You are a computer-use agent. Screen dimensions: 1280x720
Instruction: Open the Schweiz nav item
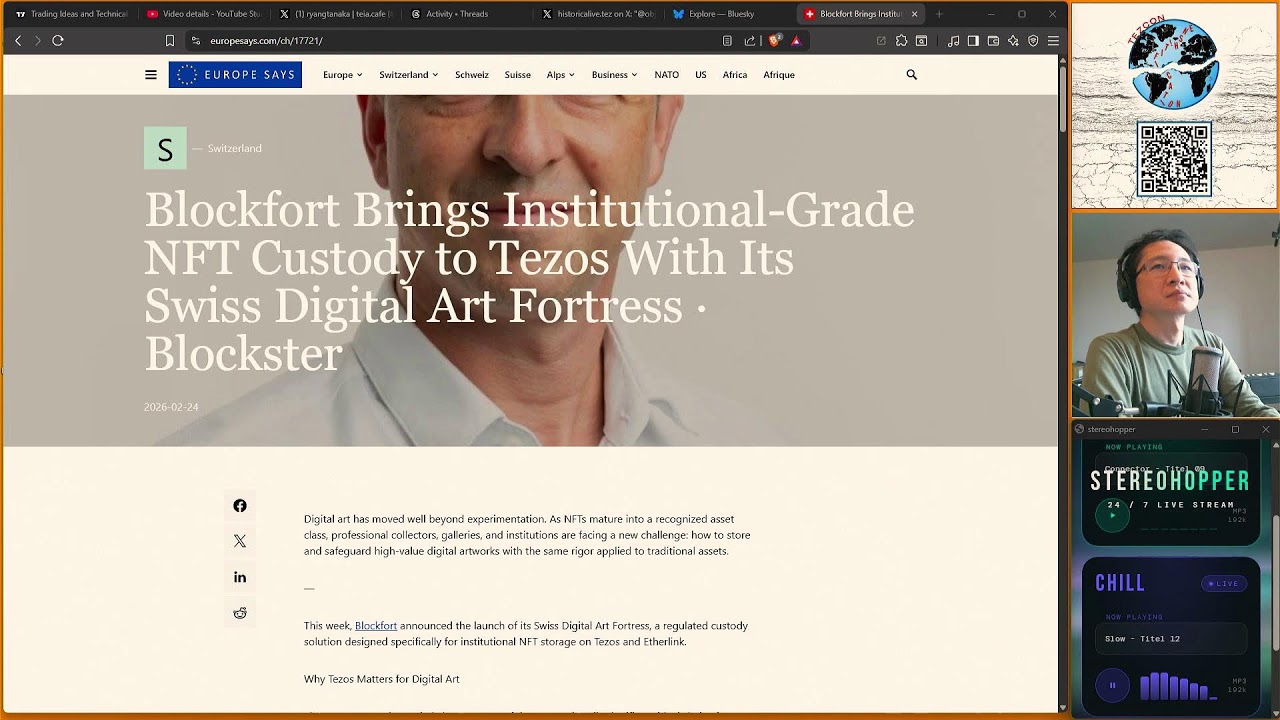click(472, 75)
